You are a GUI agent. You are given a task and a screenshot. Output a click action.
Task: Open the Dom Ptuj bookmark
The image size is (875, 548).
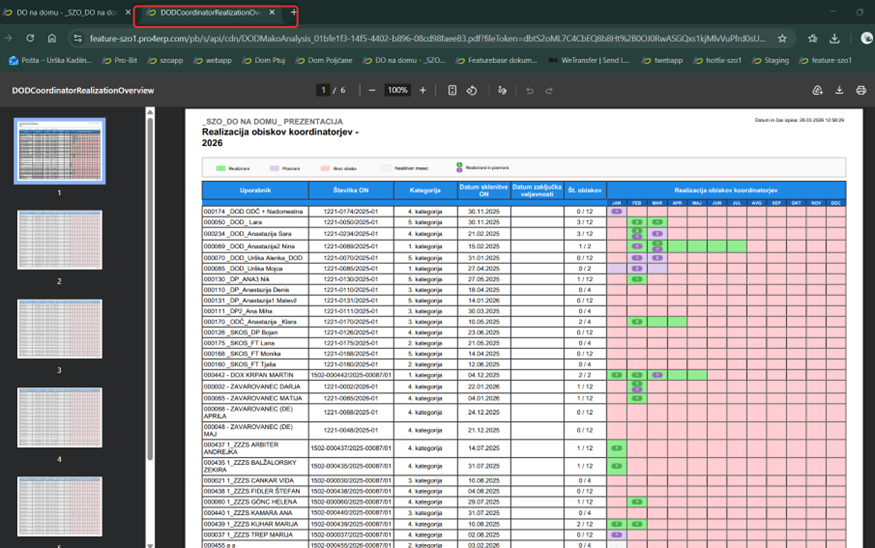pyautogui.click(x=263, y=60)
